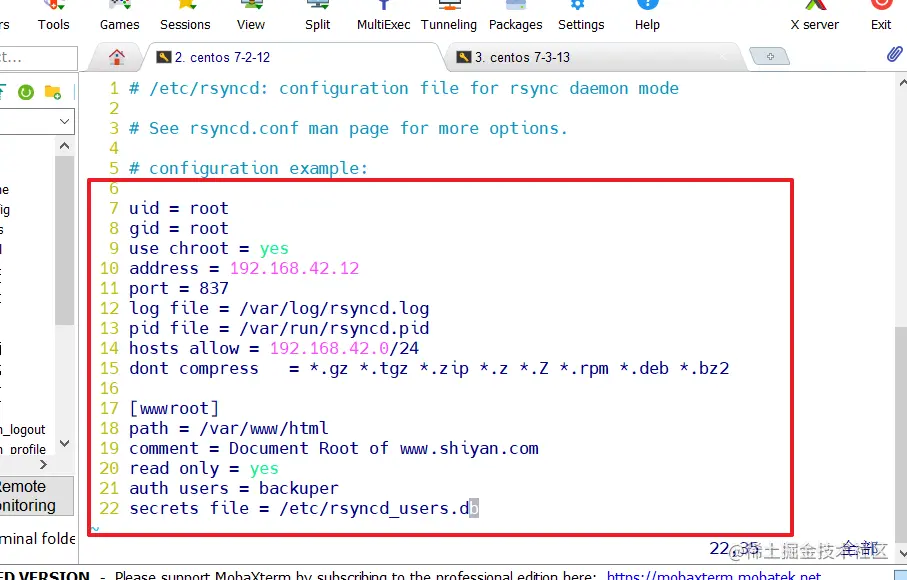Screen dimensions: 907x580
Task: Click the _logout file in sidebar
Action: pos(23,430)
